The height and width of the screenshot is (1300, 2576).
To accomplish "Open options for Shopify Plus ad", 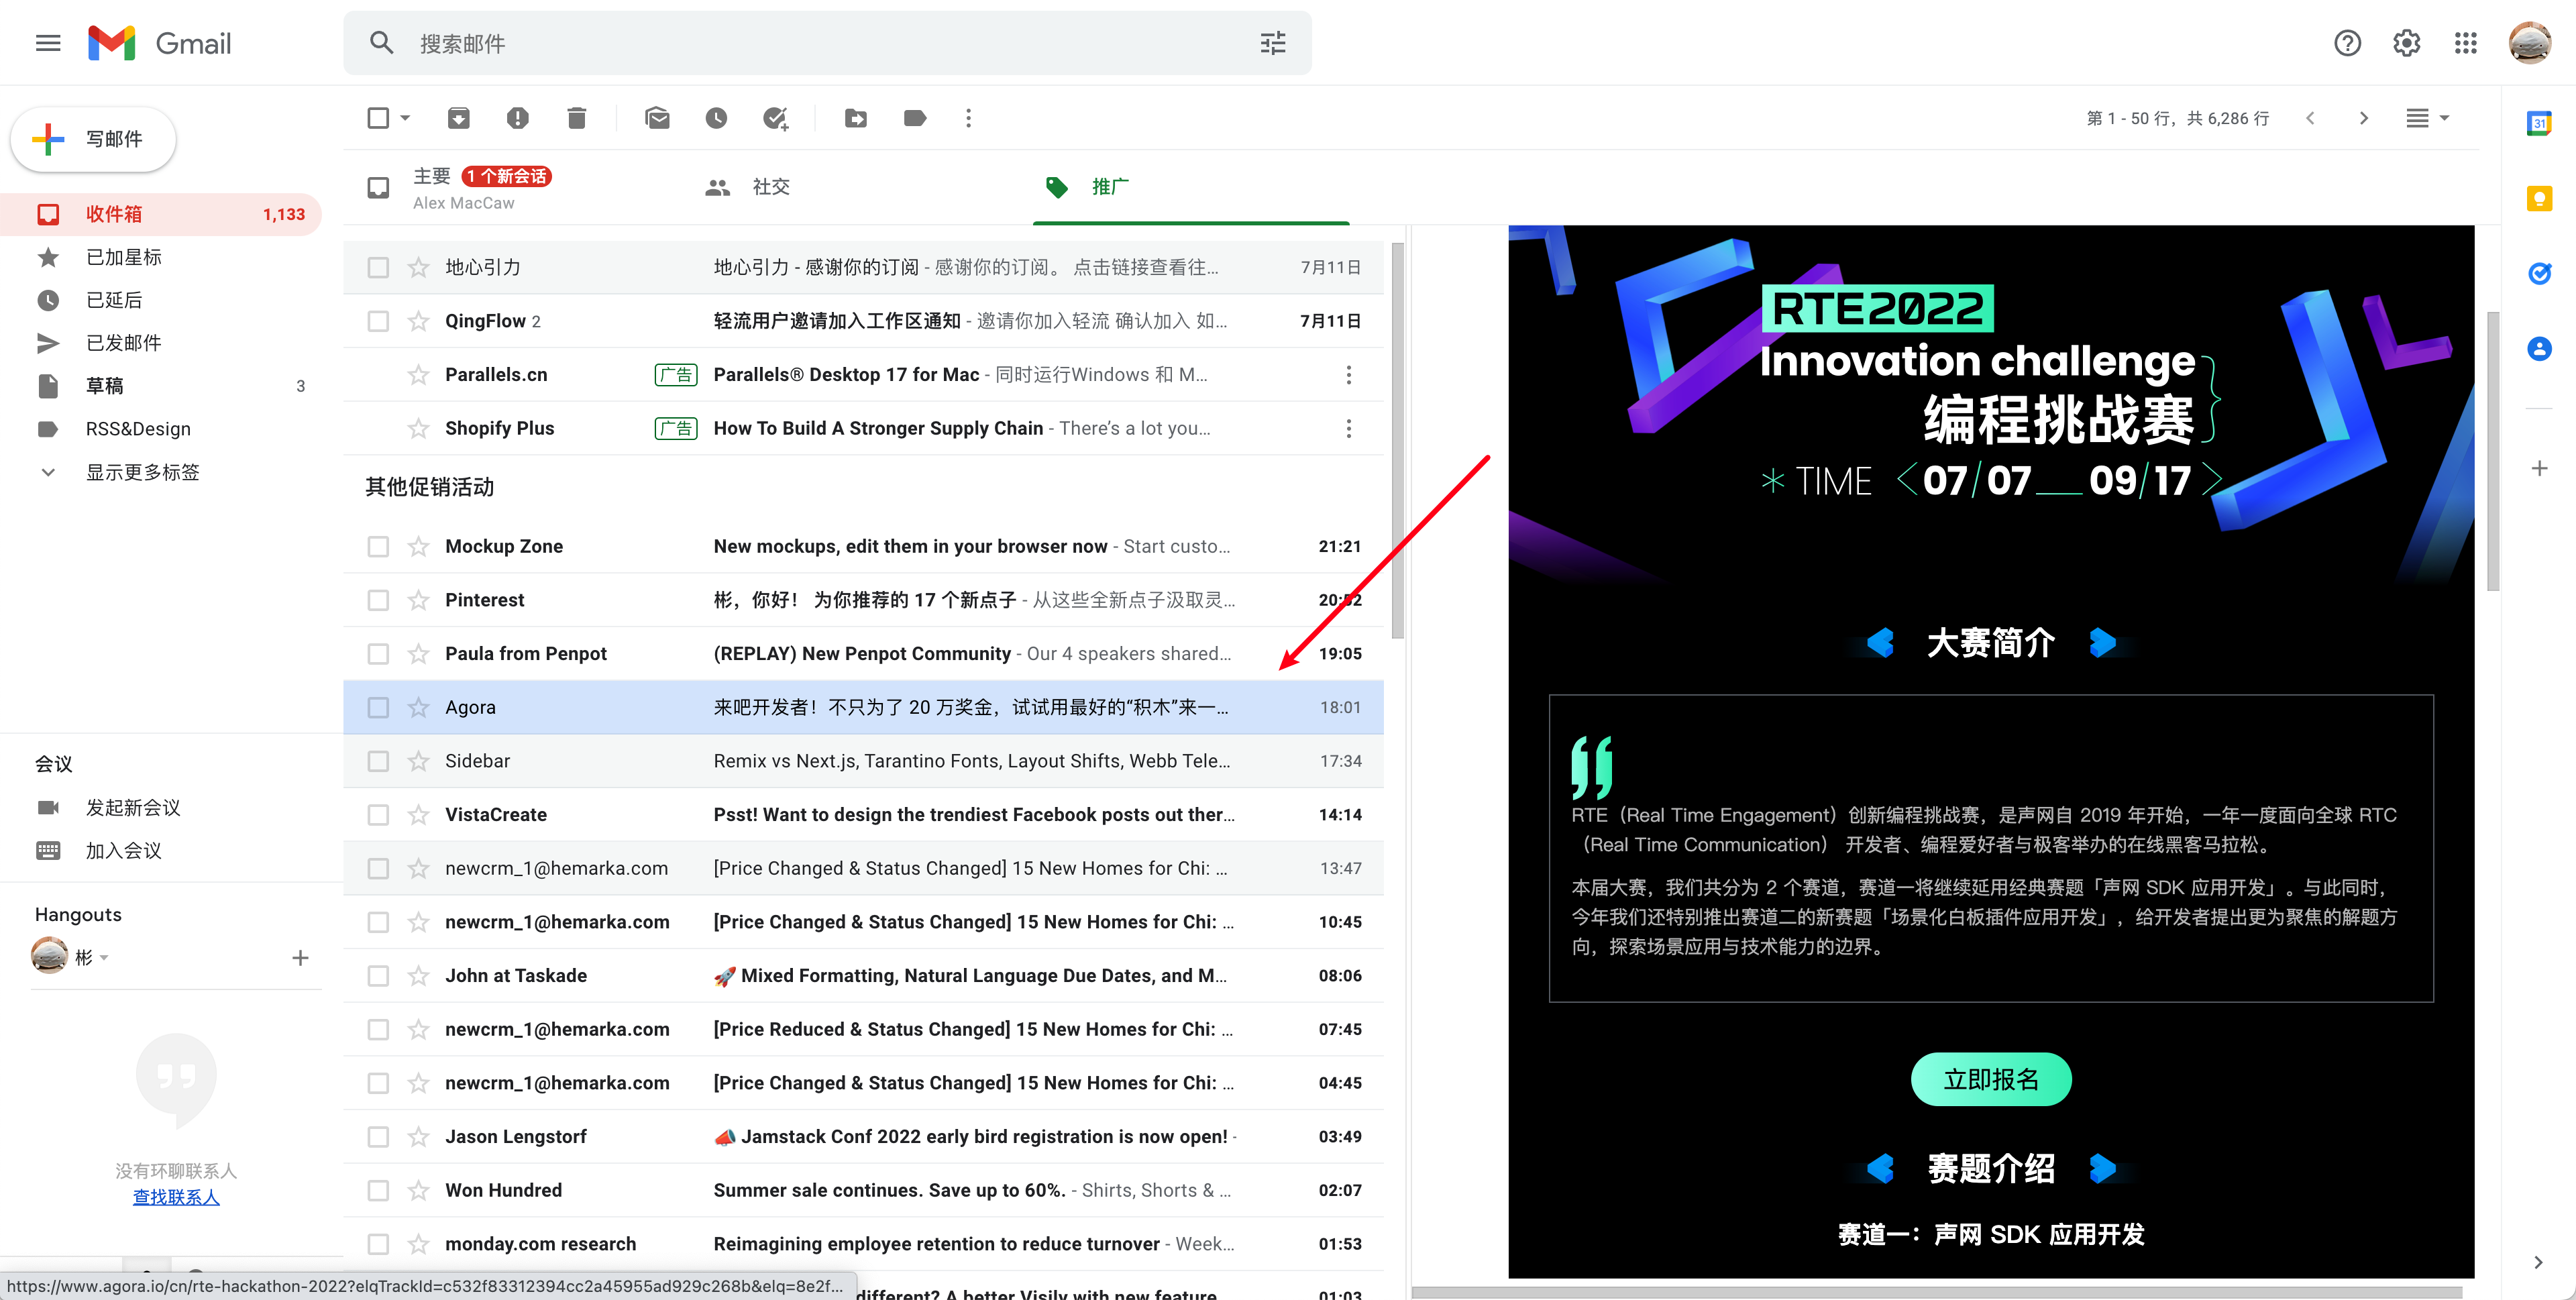I will pyautogui.click(x=1348, y=428).
